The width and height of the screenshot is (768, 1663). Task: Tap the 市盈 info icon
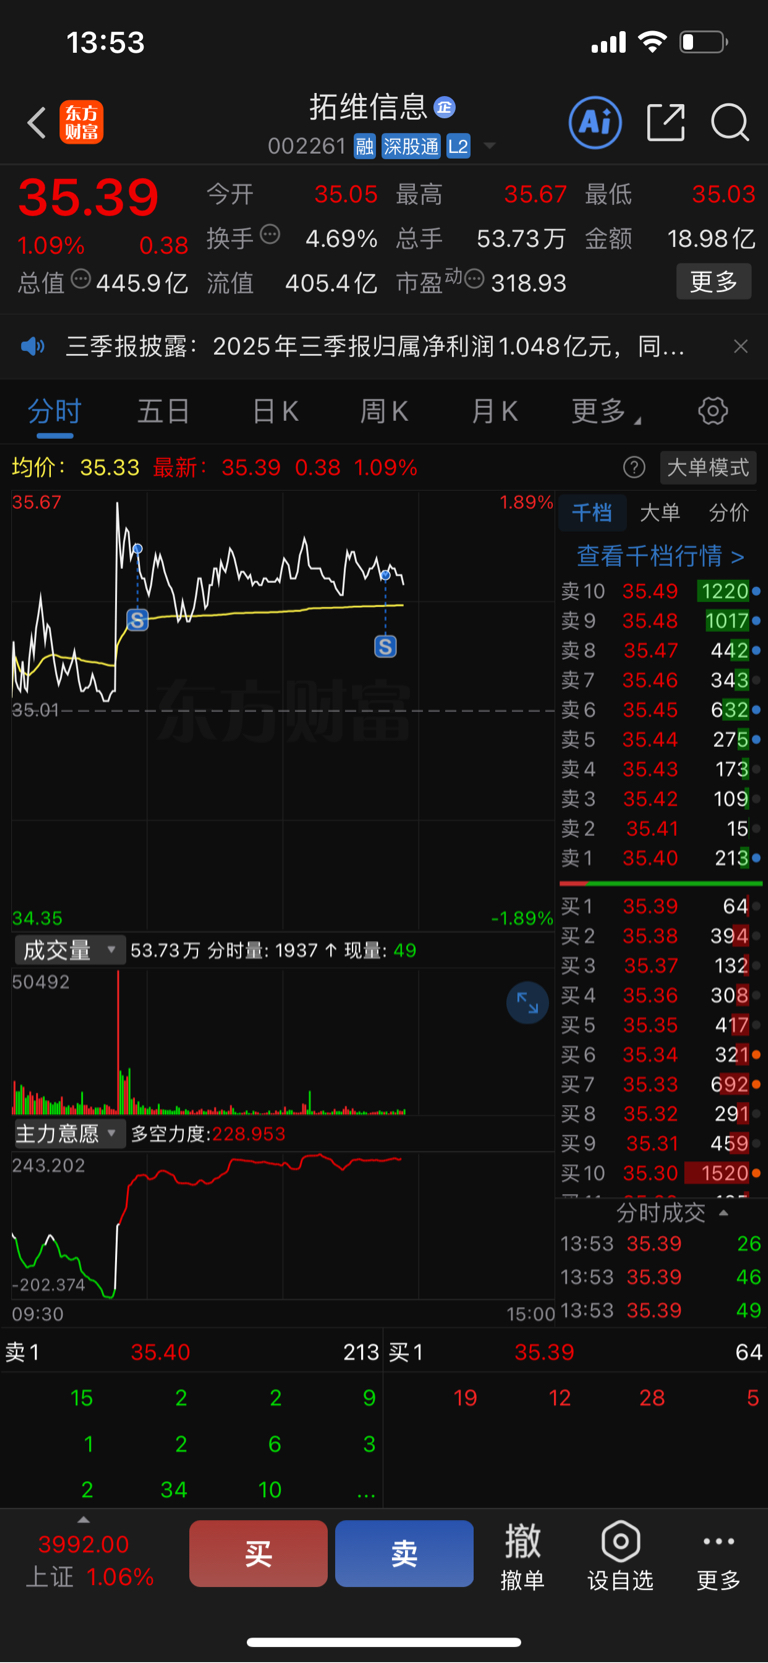coord(475,279)
